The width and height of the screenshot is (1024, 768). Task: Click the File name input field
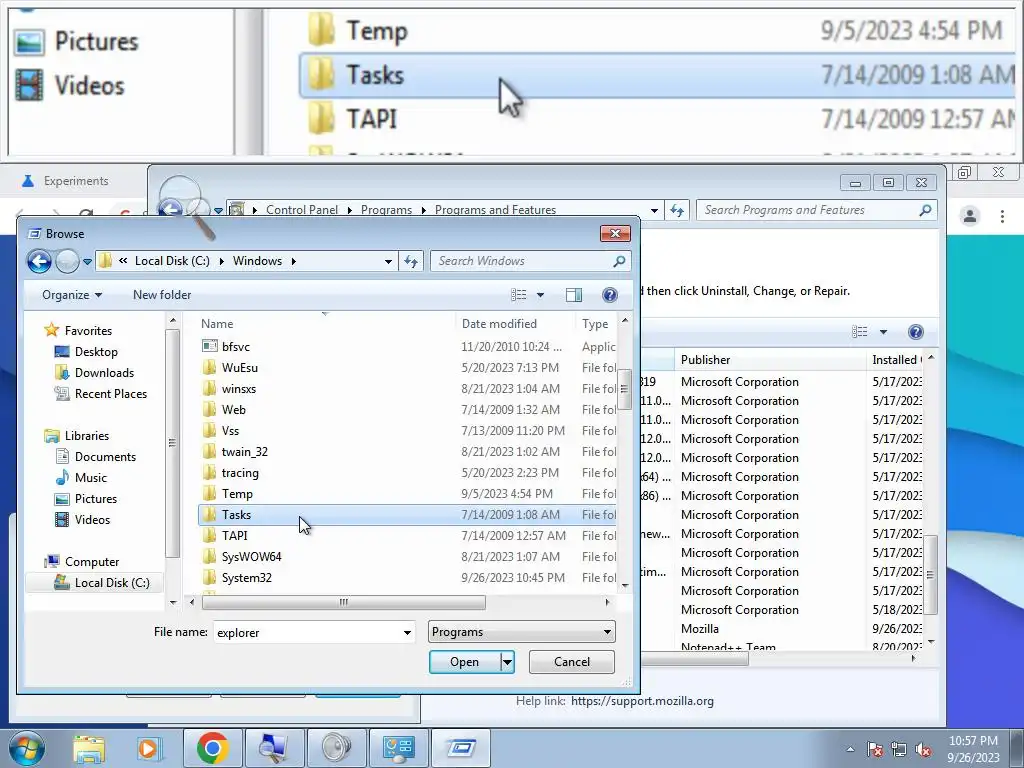(307, 632)
